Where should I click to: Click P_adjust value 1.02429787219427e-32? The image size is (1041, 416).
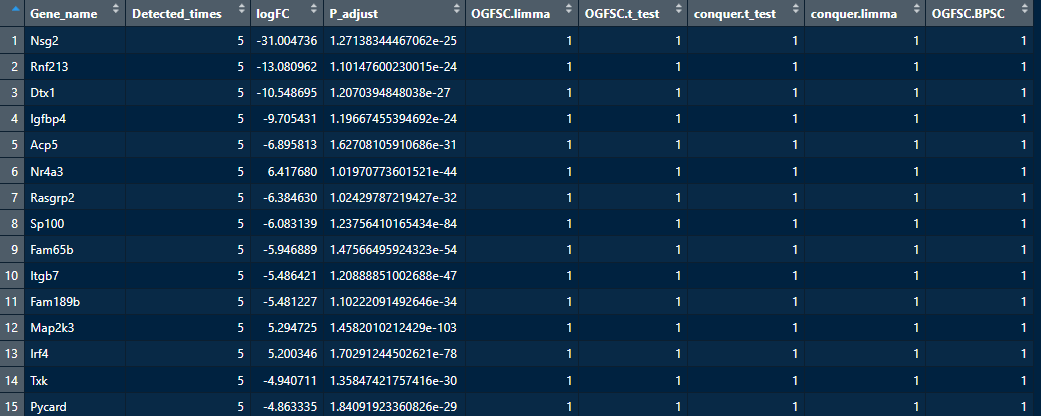point(393,197)
